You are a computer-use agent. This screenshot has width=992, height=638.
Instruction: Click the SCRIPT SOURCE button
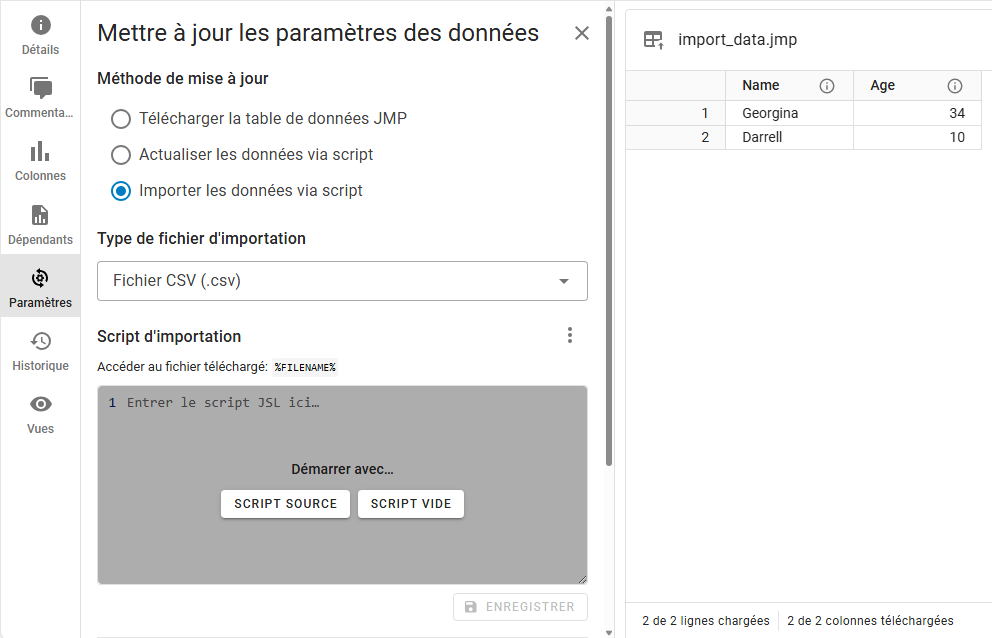pos(285,504)
